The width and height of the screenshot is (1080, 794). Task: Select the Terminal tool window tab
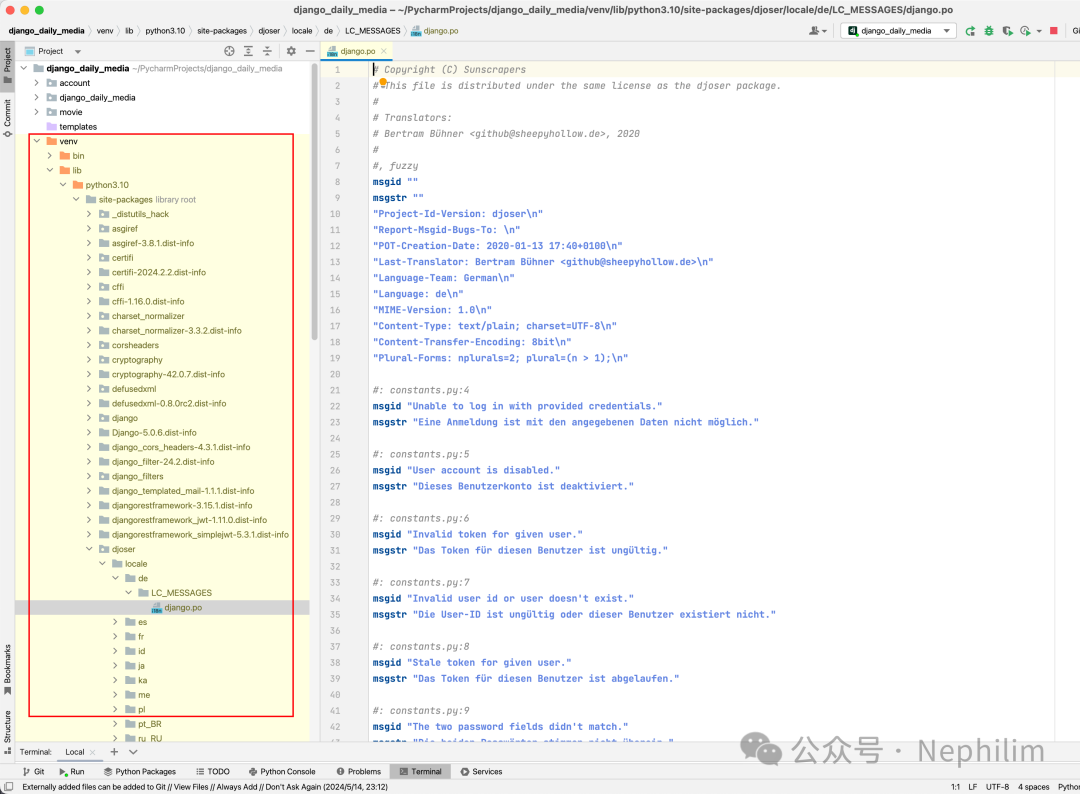[x=420, y=771]
